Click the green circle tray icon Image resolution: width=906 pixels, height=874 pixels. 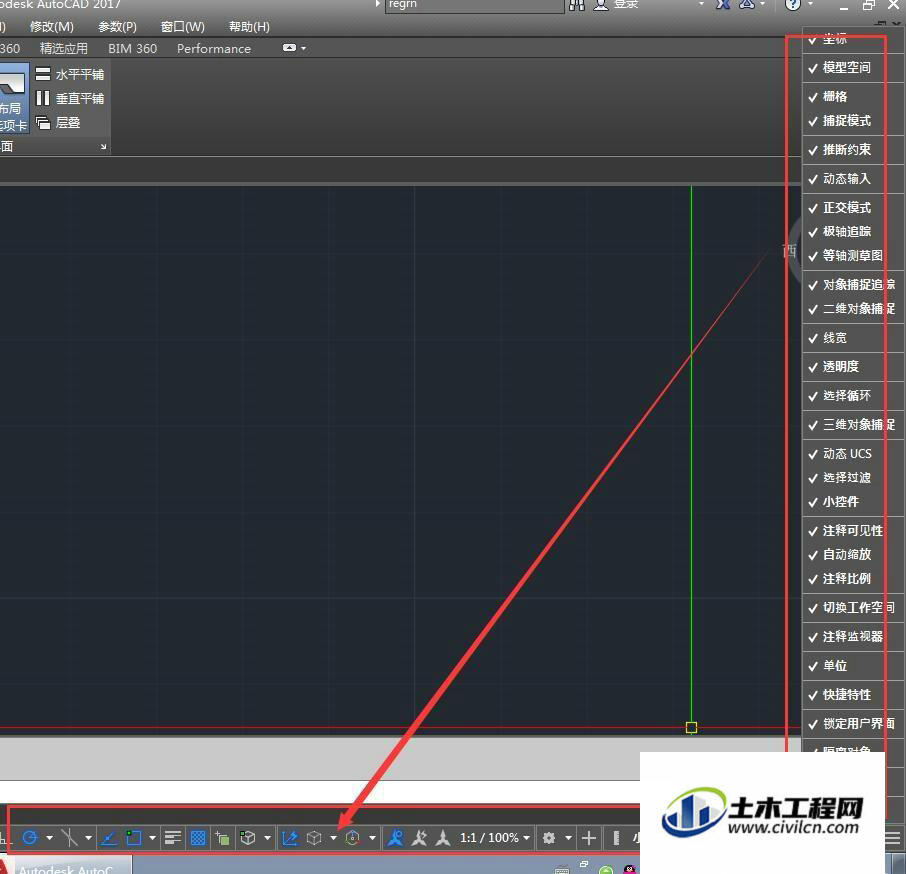[606, 870]
